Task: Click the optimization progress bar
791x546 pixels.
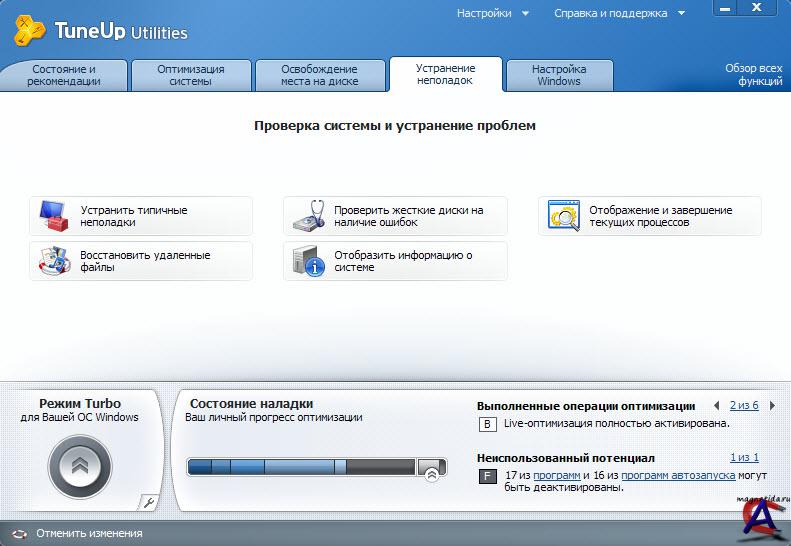Action: tap(300, 467)
